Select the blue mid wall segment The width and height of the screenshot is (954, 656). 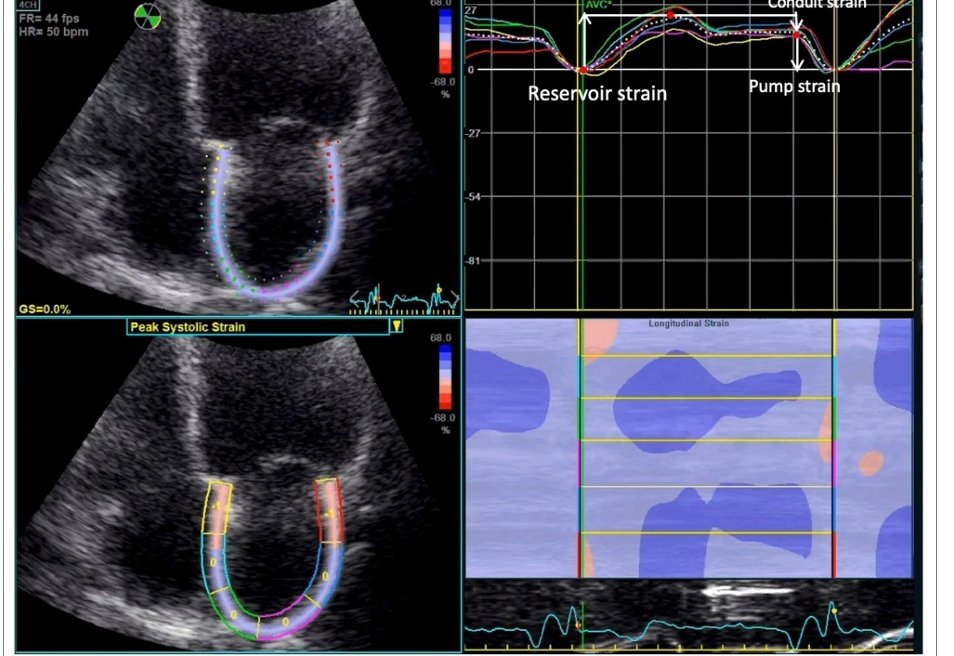coord(327,574)
